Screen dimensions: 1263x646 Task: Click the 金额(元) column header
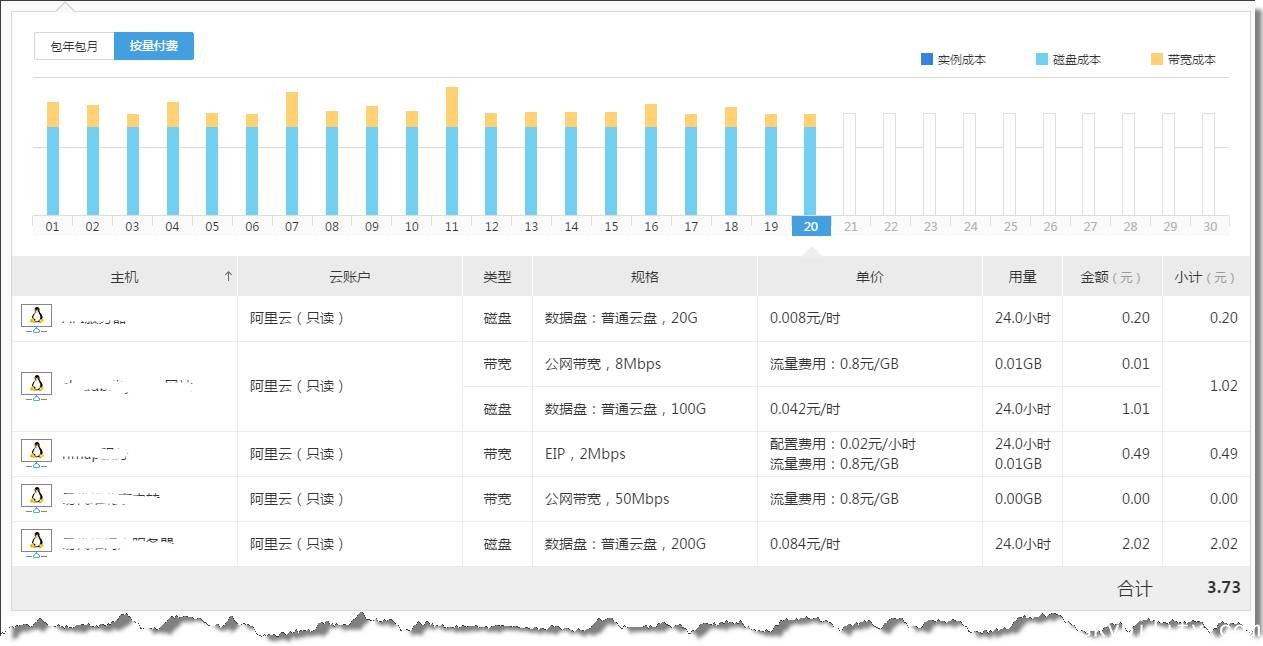click(1110, 277)
